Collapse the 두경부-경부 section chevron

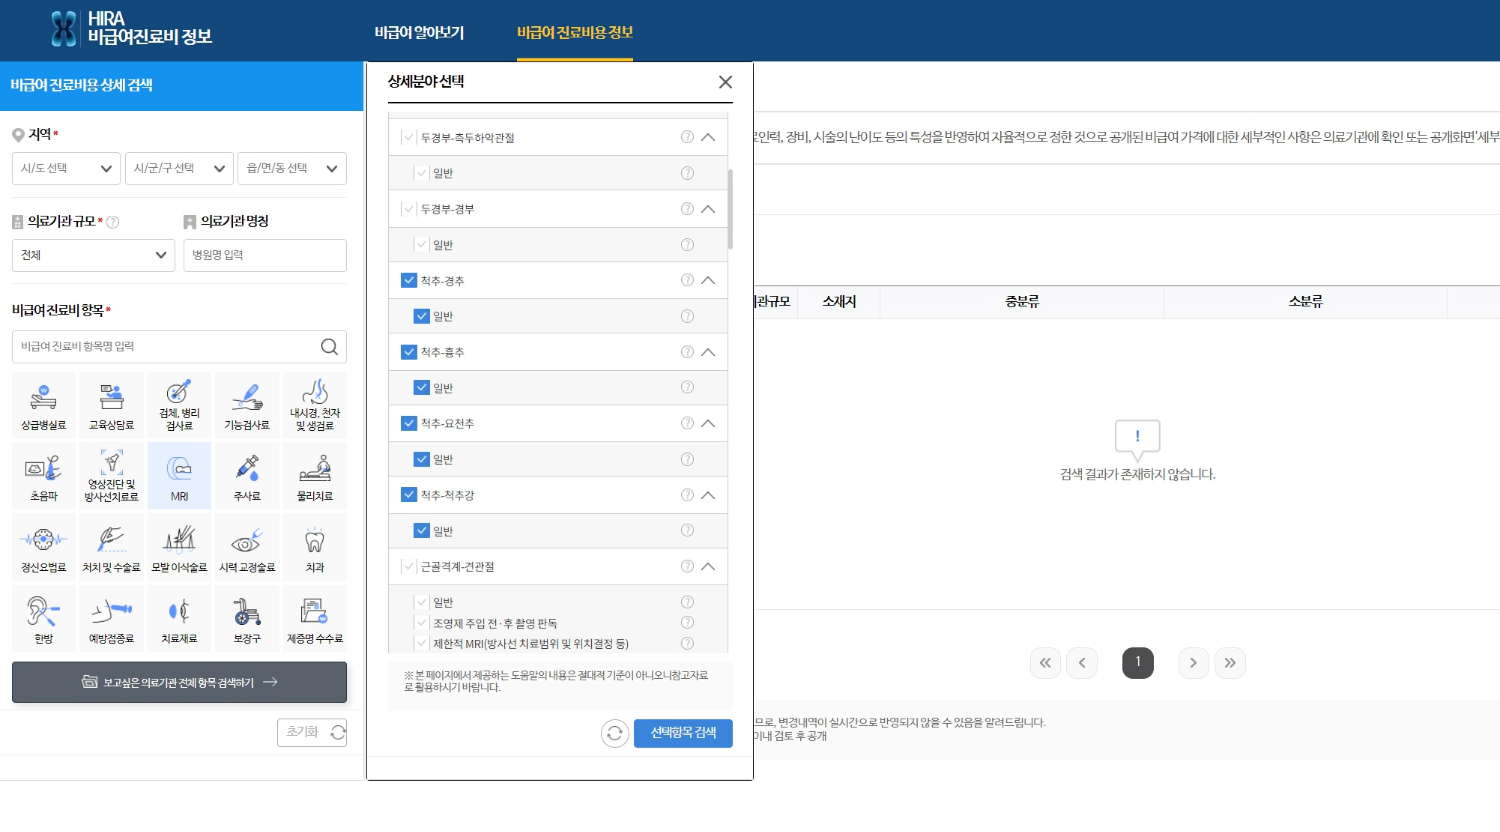(x=709, y=208)
